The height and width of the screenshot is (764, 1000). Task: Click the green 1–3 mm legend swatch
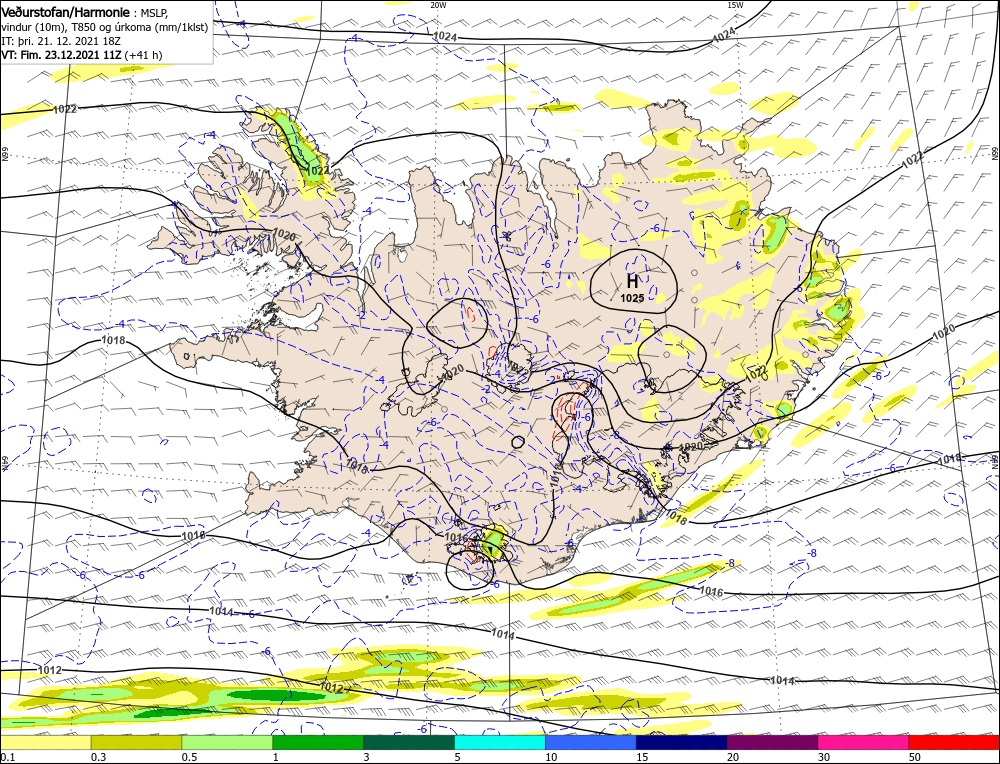[318, 742]
